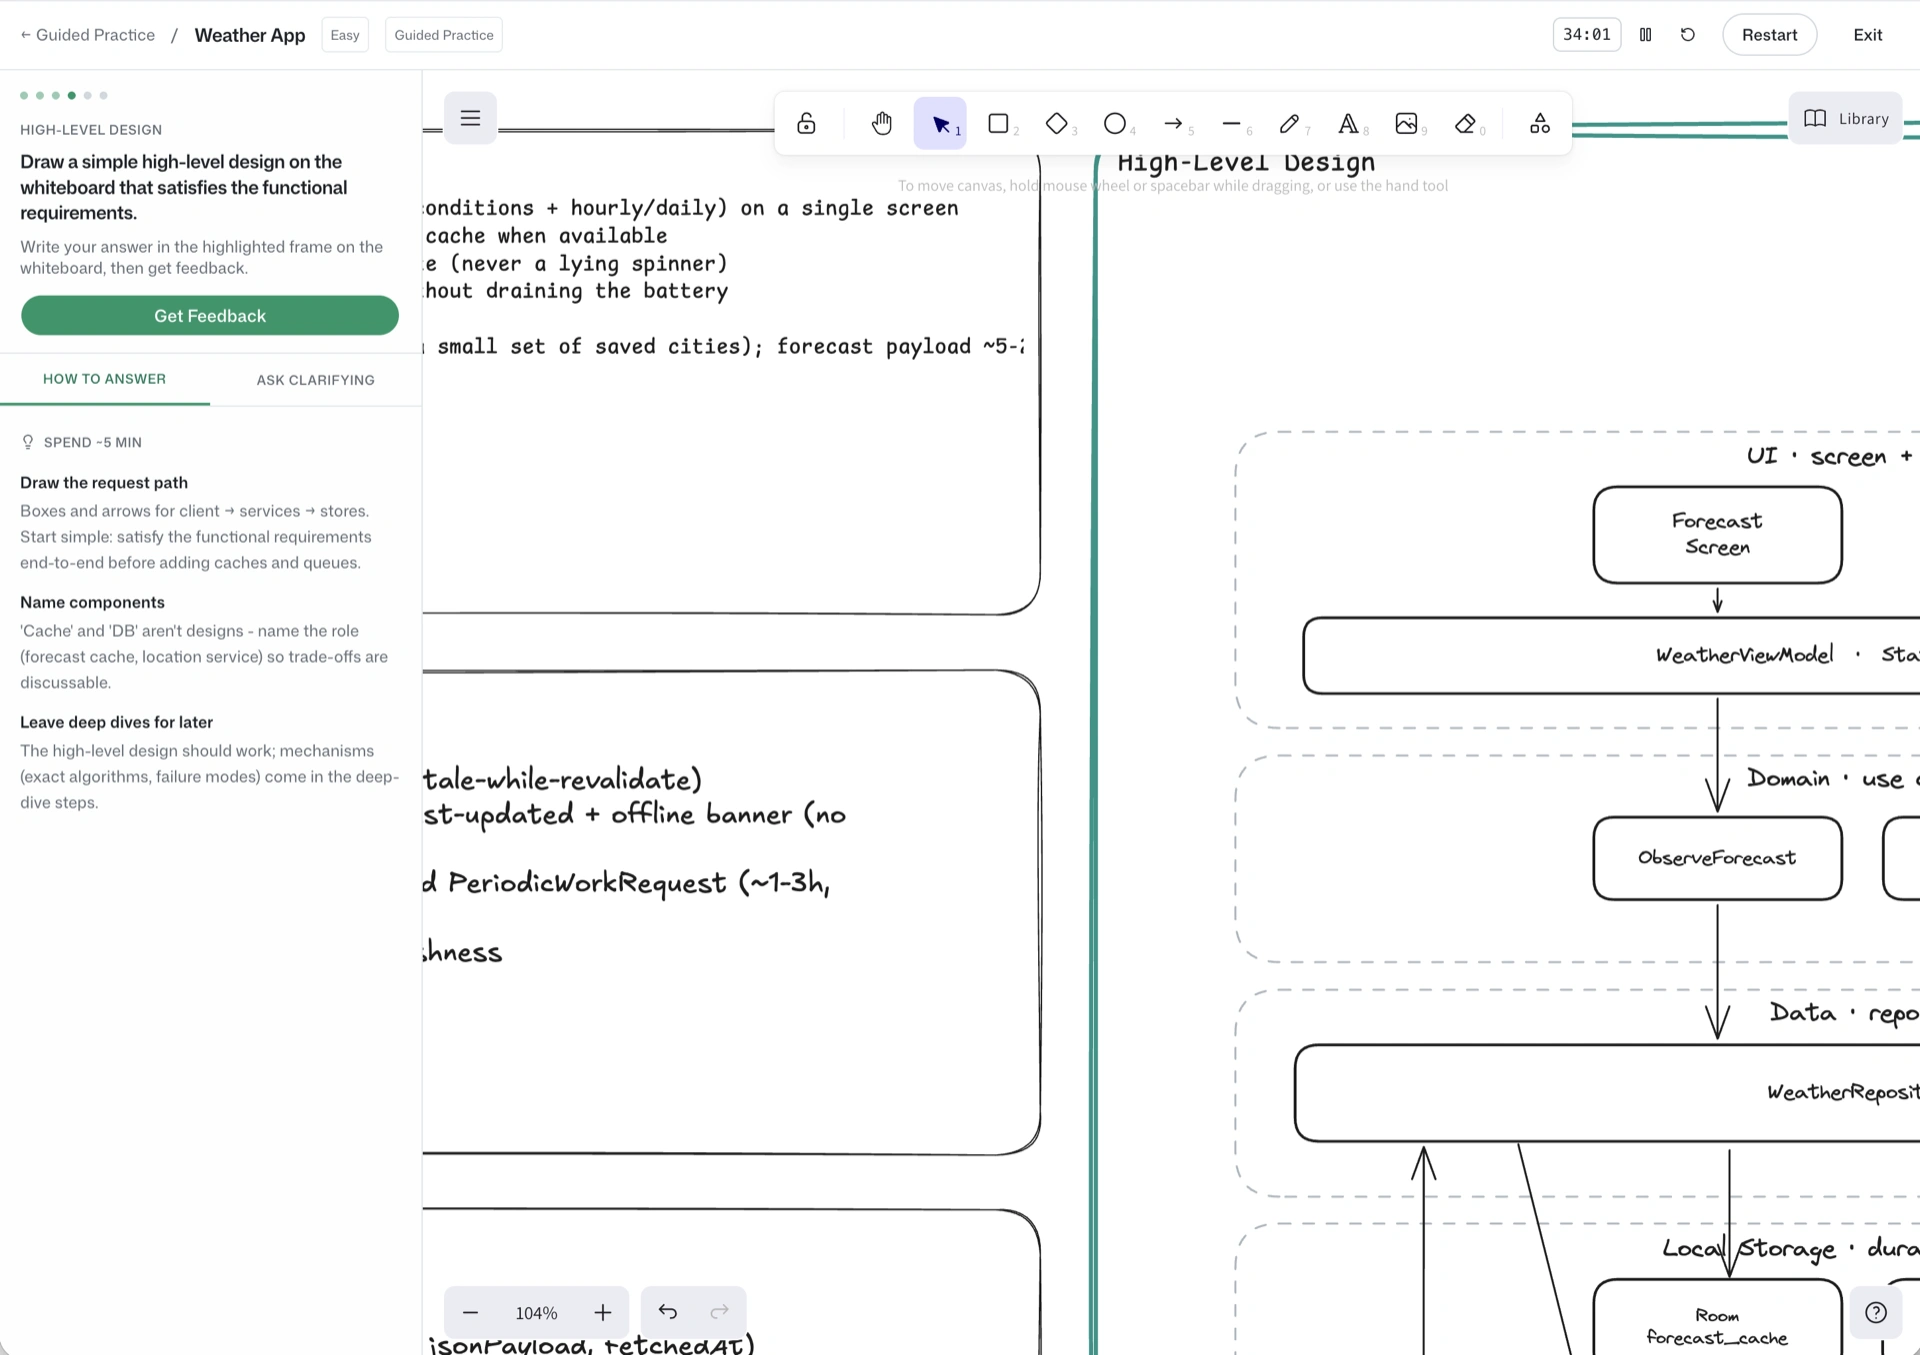Click 'Leave deep dives for later' heading

point(116,723)
